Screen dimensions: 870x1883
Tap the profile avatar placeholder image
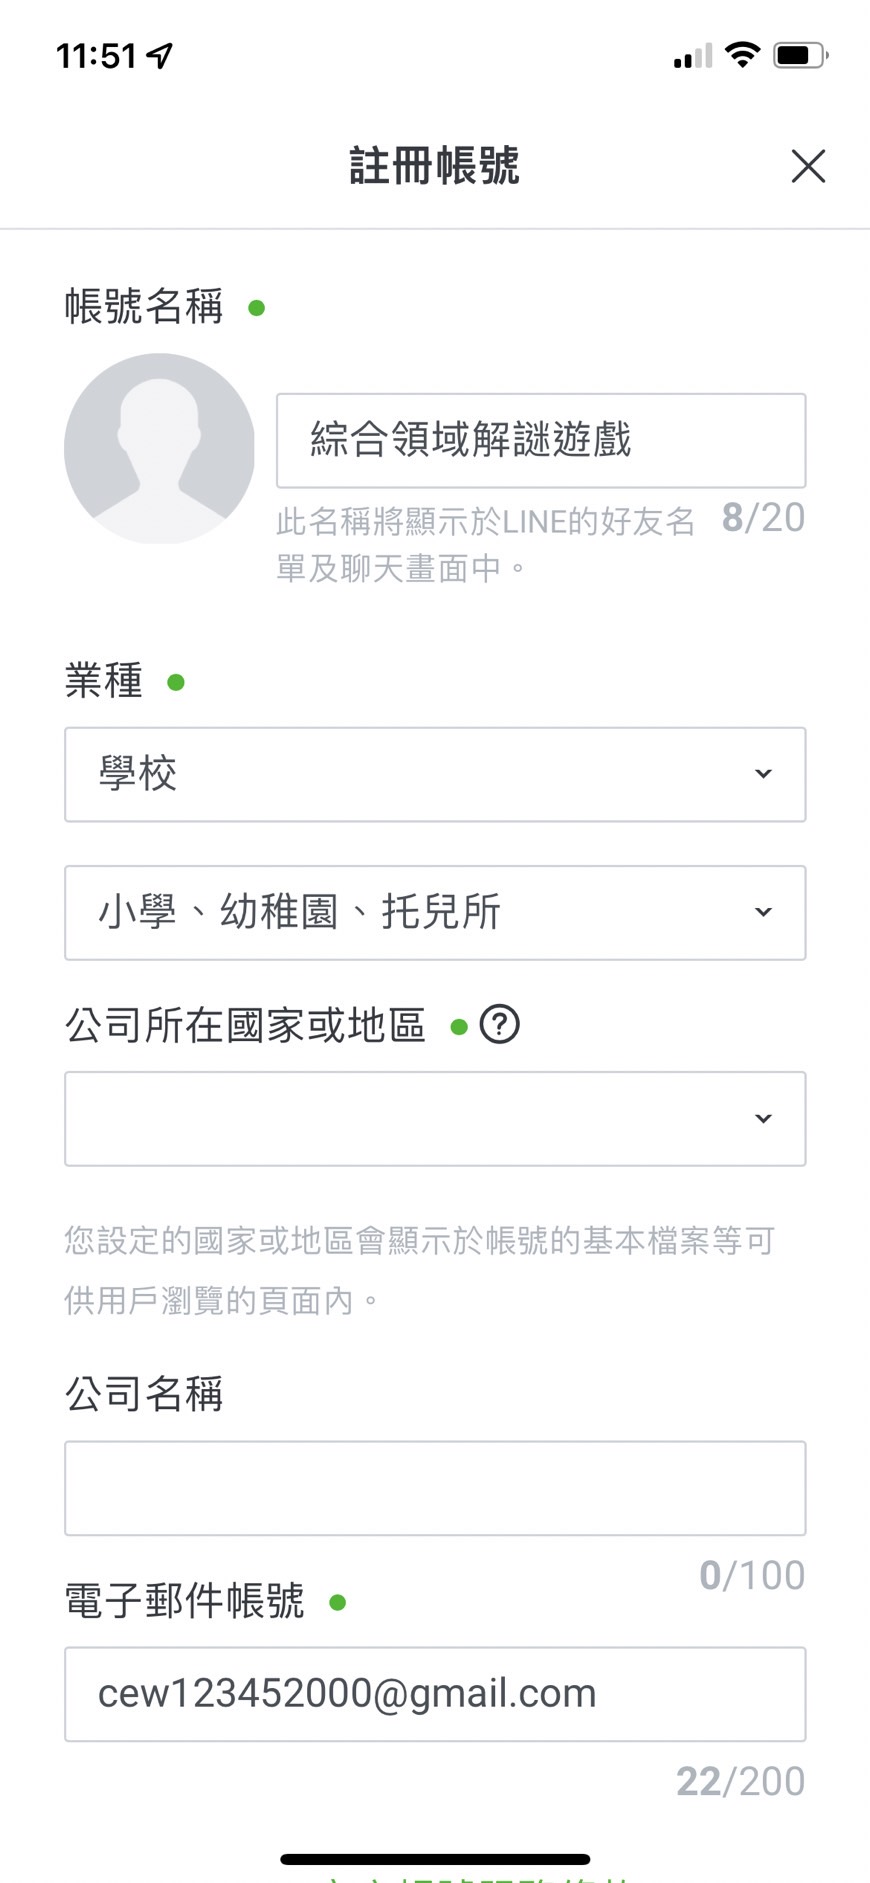[159, 448]
